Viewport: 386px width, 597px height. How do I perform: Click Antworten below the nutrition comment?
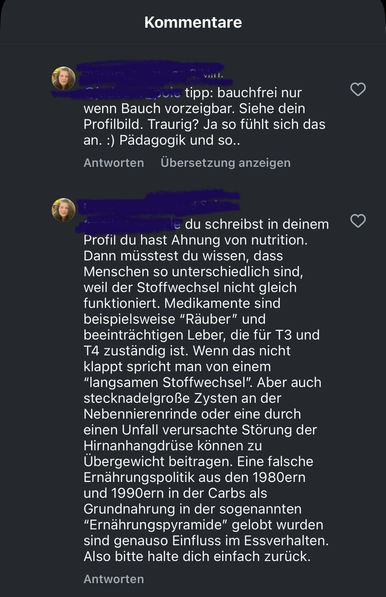click(114, 579)
